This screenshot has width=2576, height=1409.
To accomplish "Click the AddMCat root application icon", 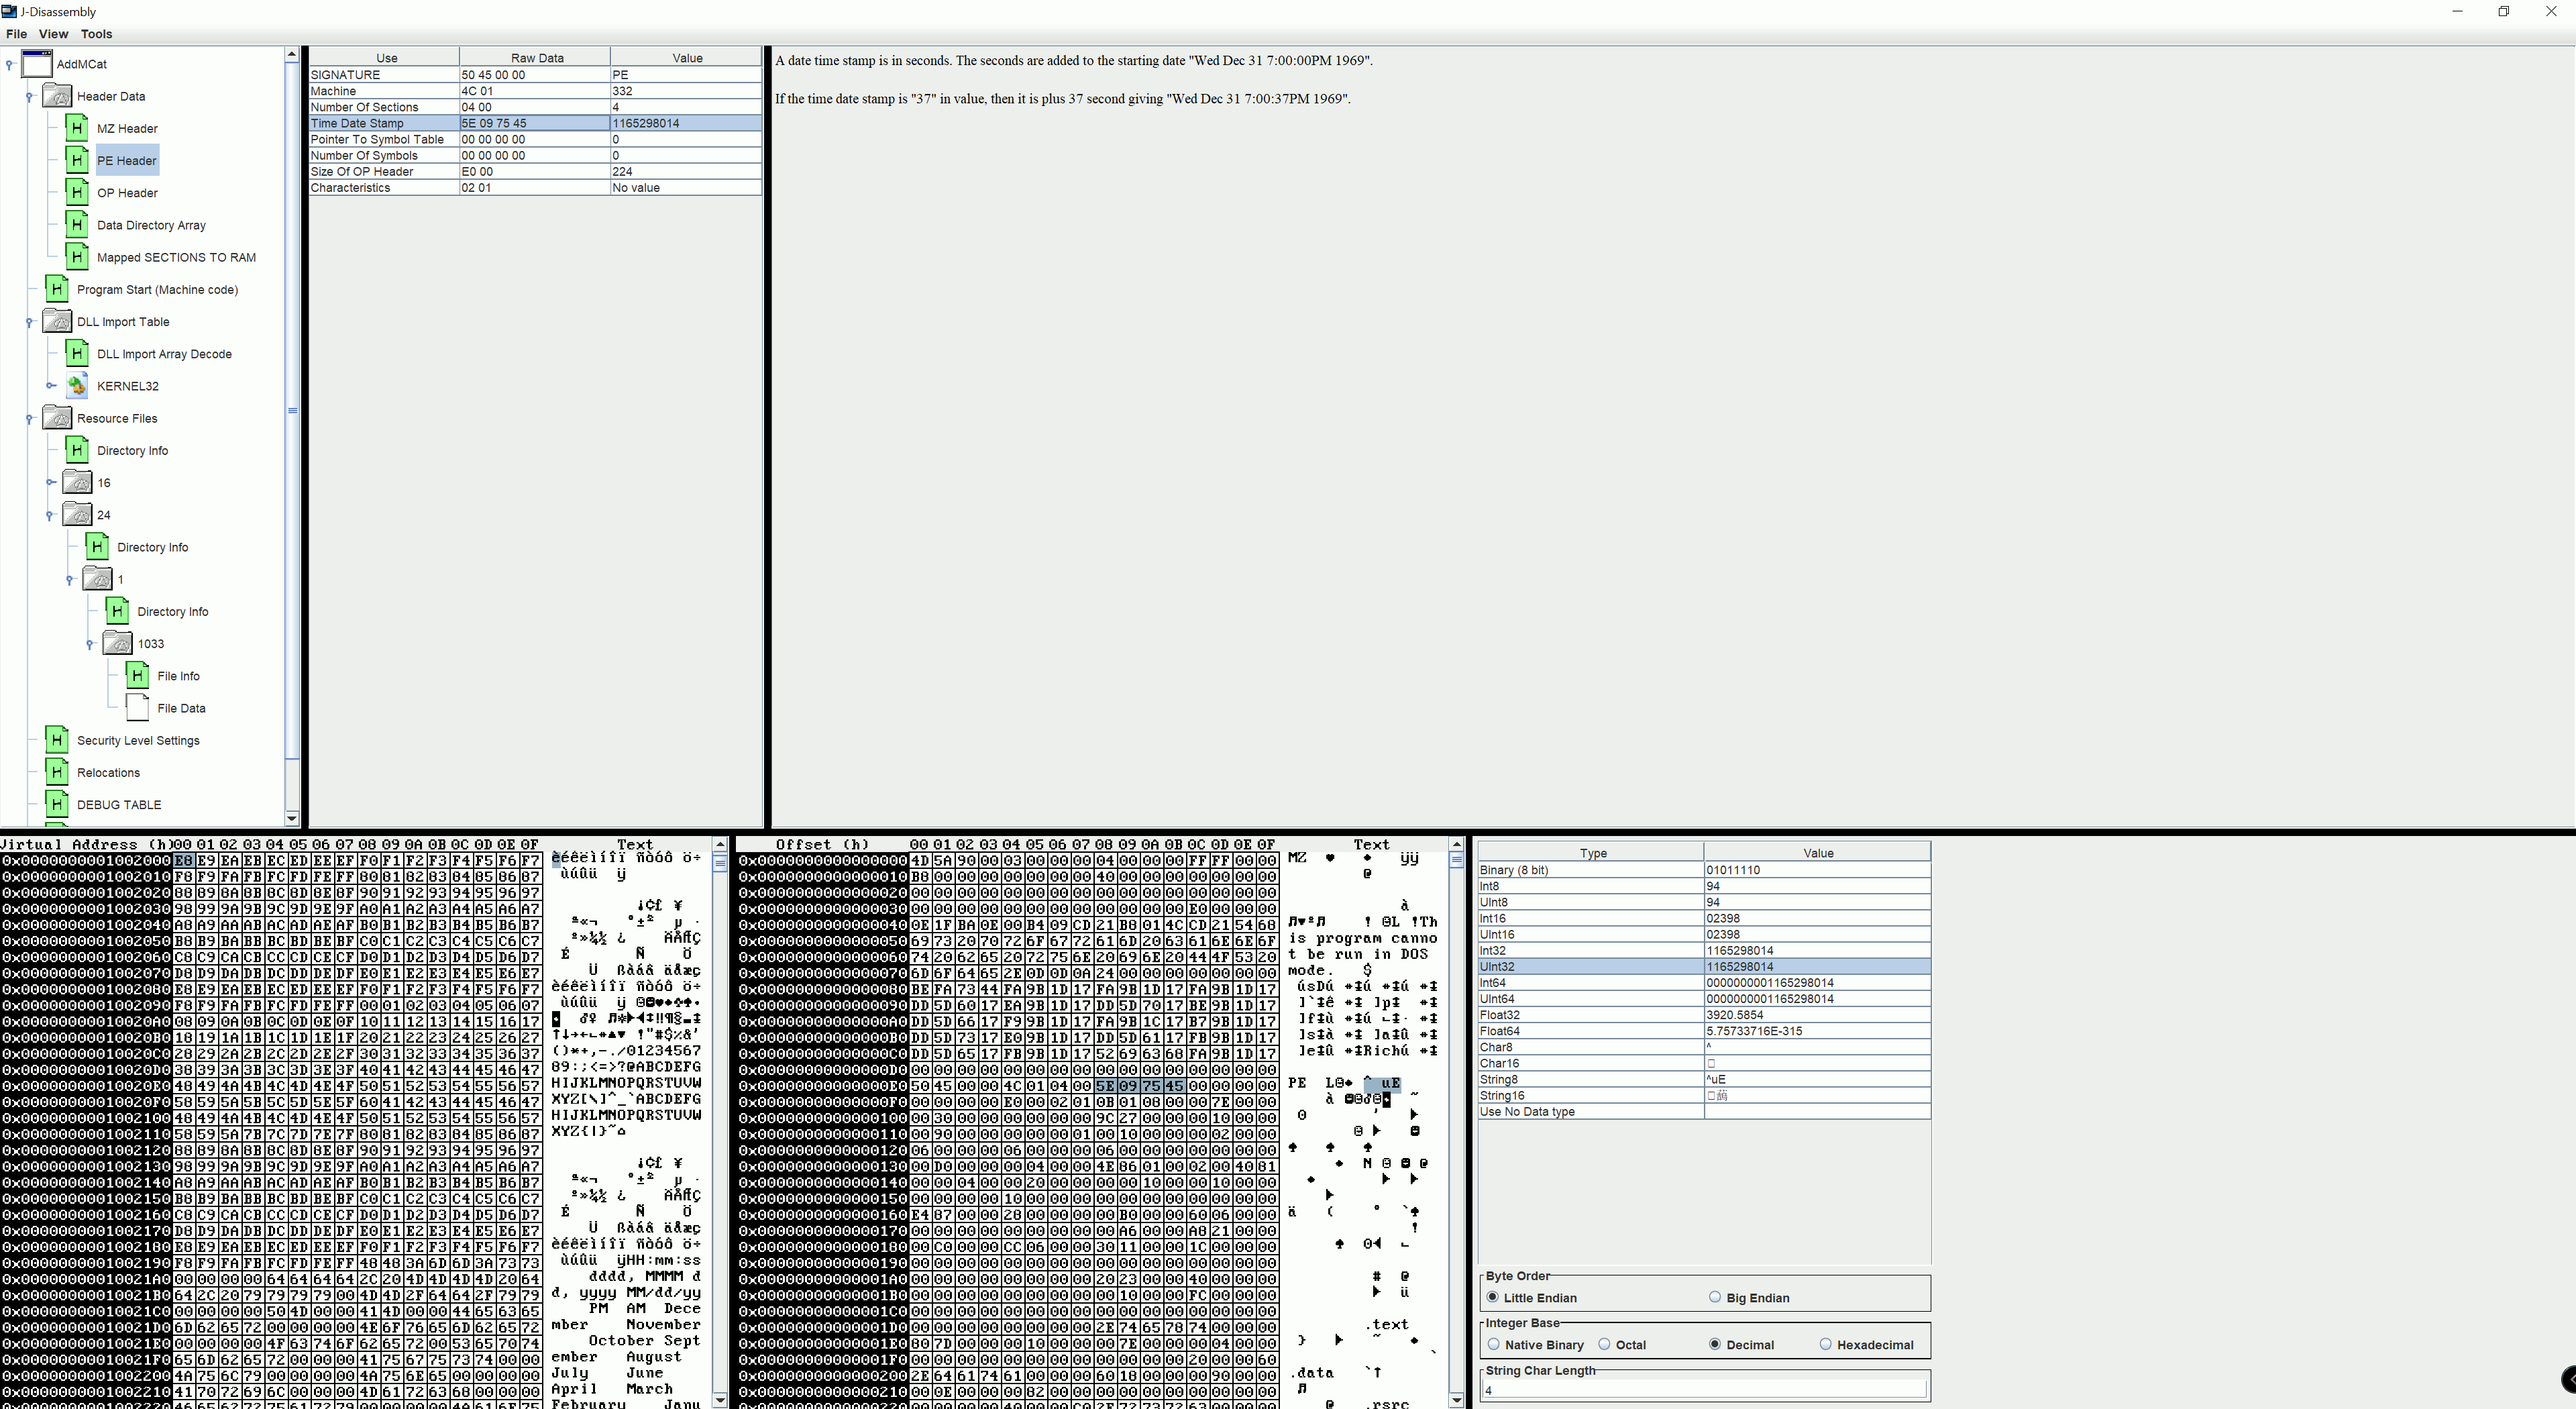I will point(37,64).
